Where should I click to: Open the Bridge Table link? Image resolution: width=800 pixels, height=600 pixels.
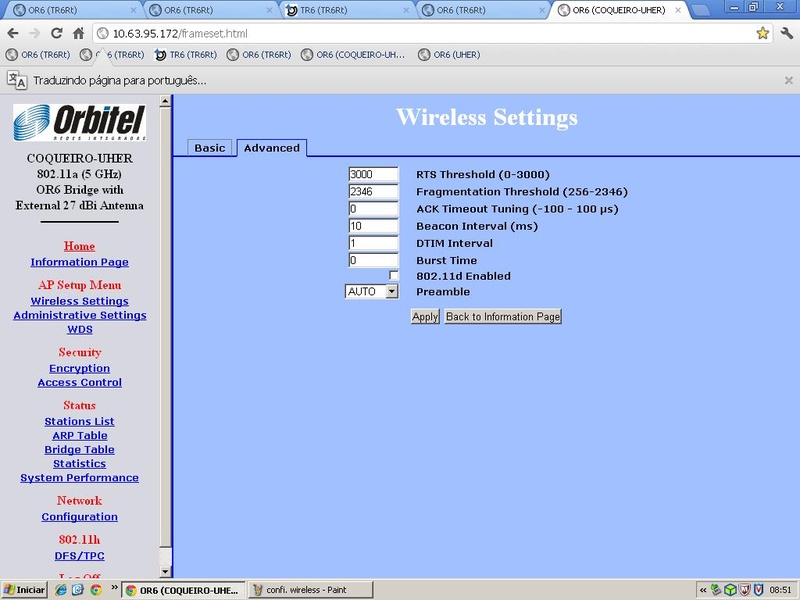pos(80,449)
